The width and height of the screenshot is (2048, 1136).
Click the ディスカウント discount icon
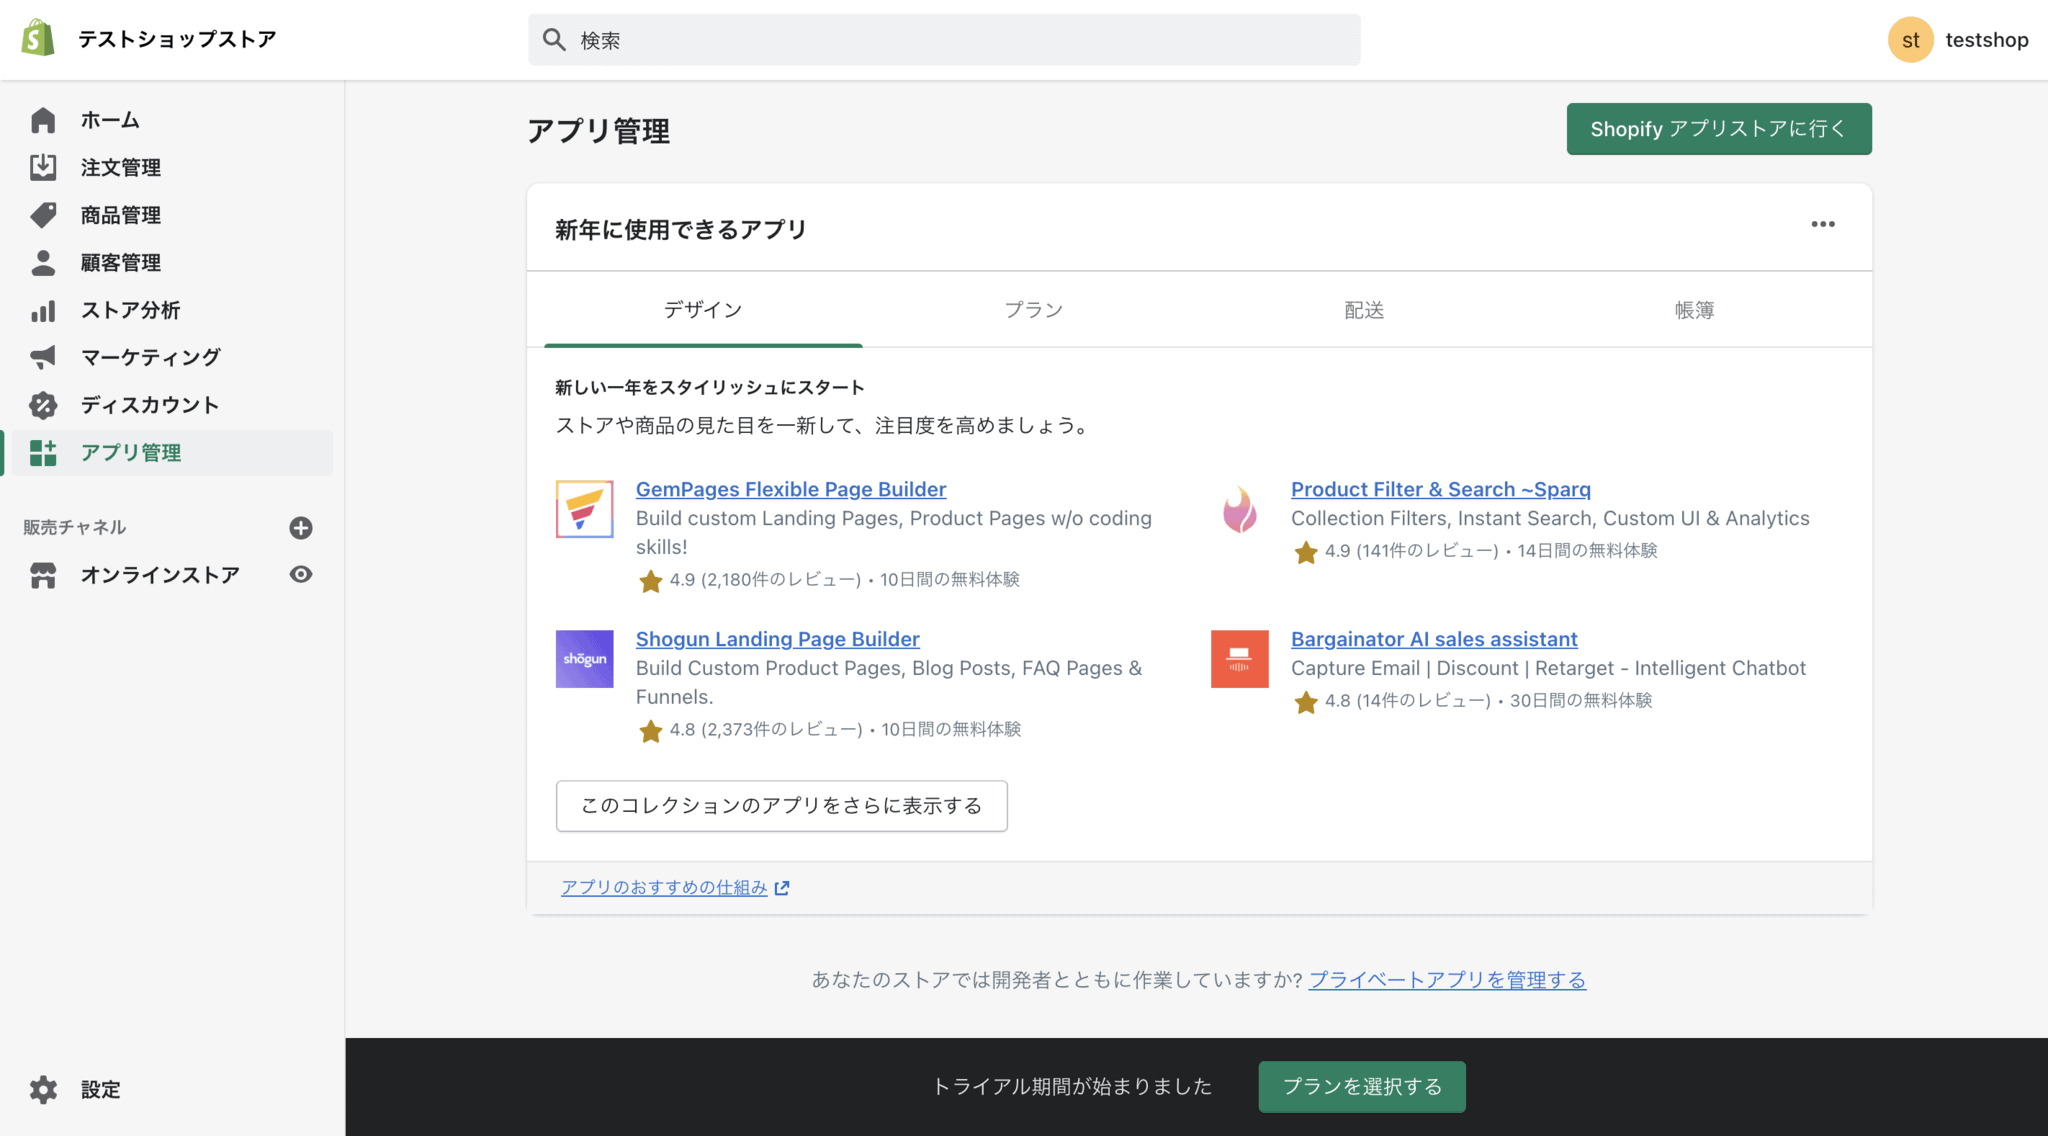coord(43,405)
